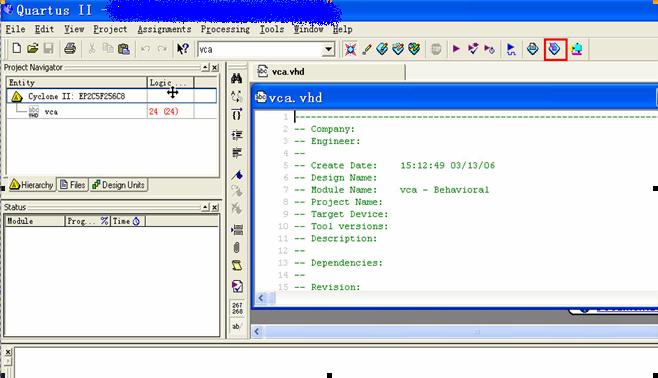Click the '-- Create Date:' comment line
Screen dimensions: 658x378
pos(394,165)
